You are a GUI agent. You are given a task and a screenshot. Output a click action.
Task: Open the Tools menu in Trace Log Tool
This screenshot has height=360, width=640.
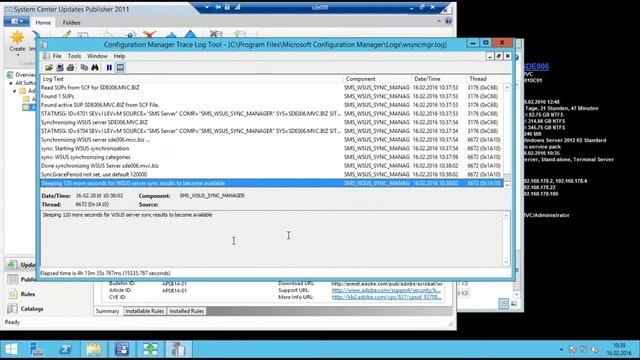(74, 56)
